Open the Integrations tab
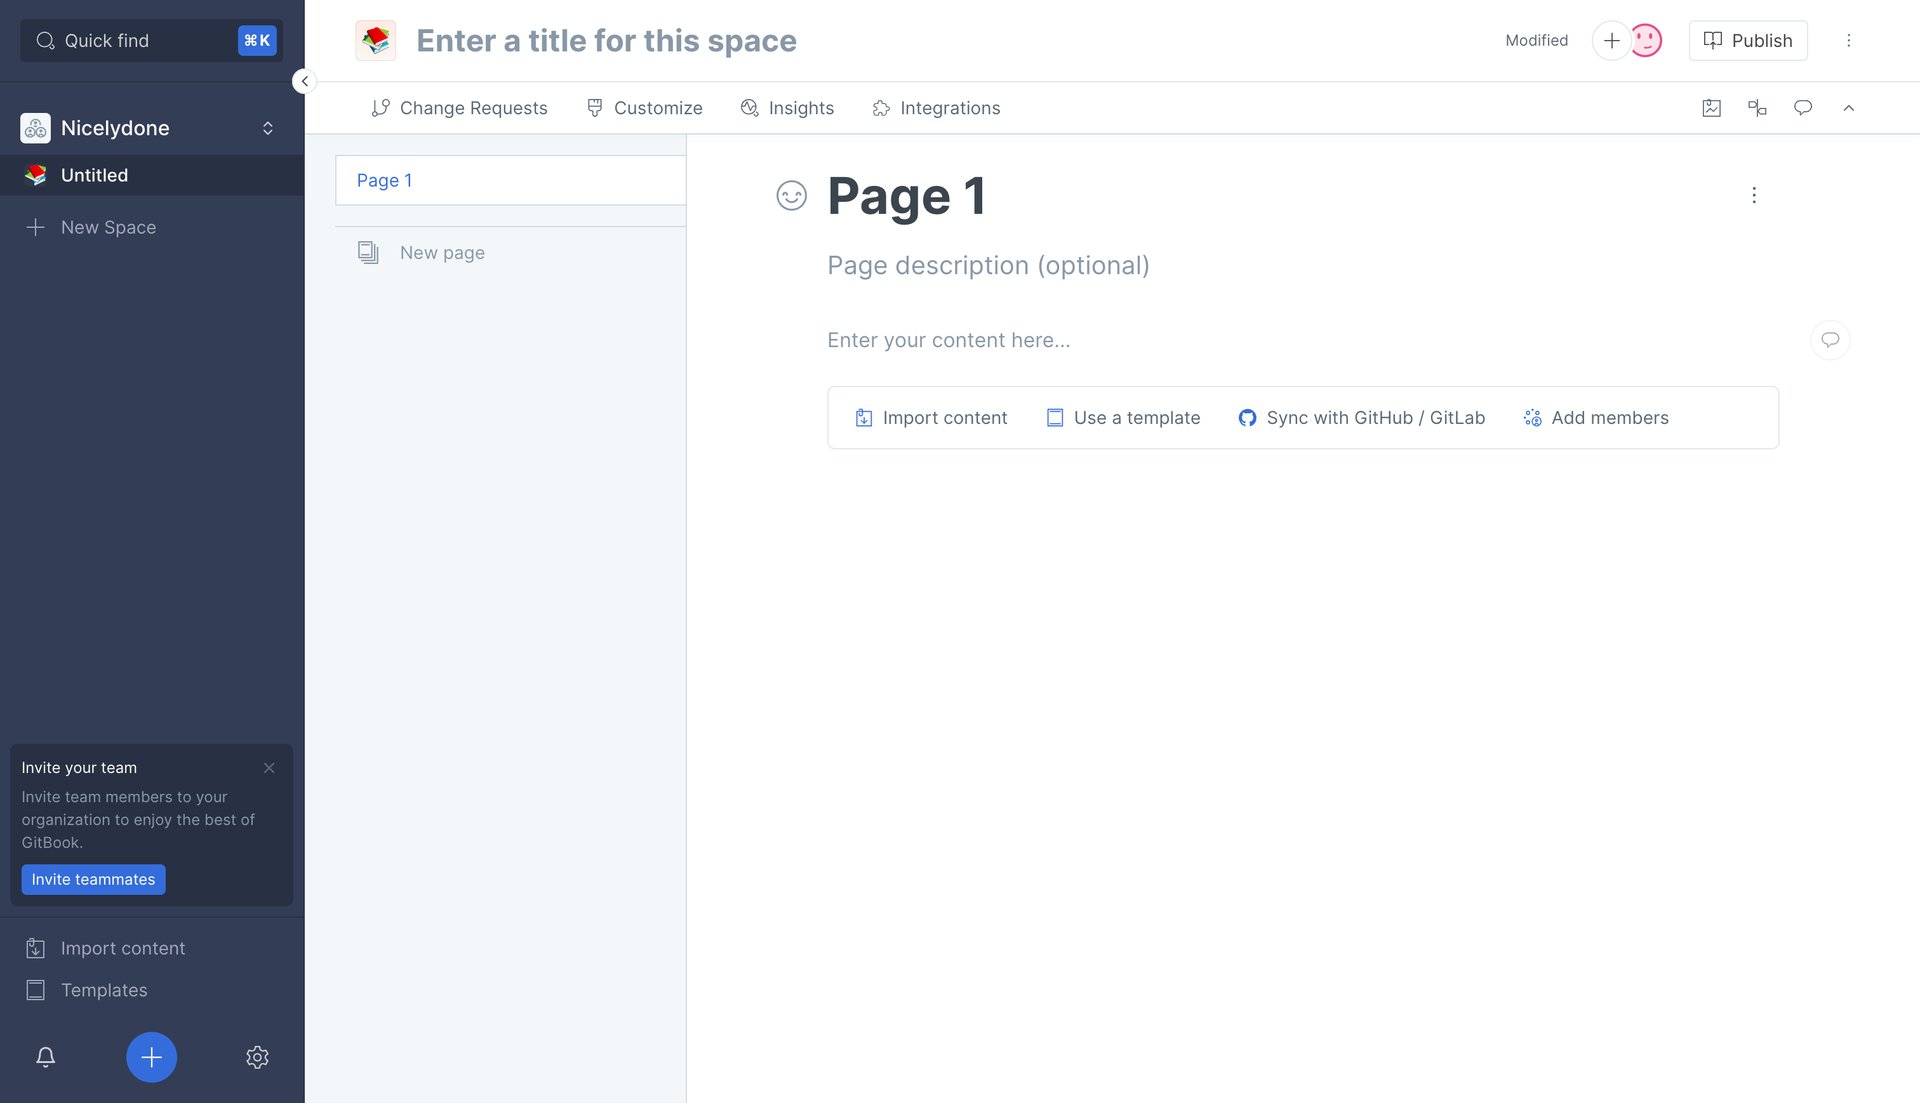 point(935,108)
